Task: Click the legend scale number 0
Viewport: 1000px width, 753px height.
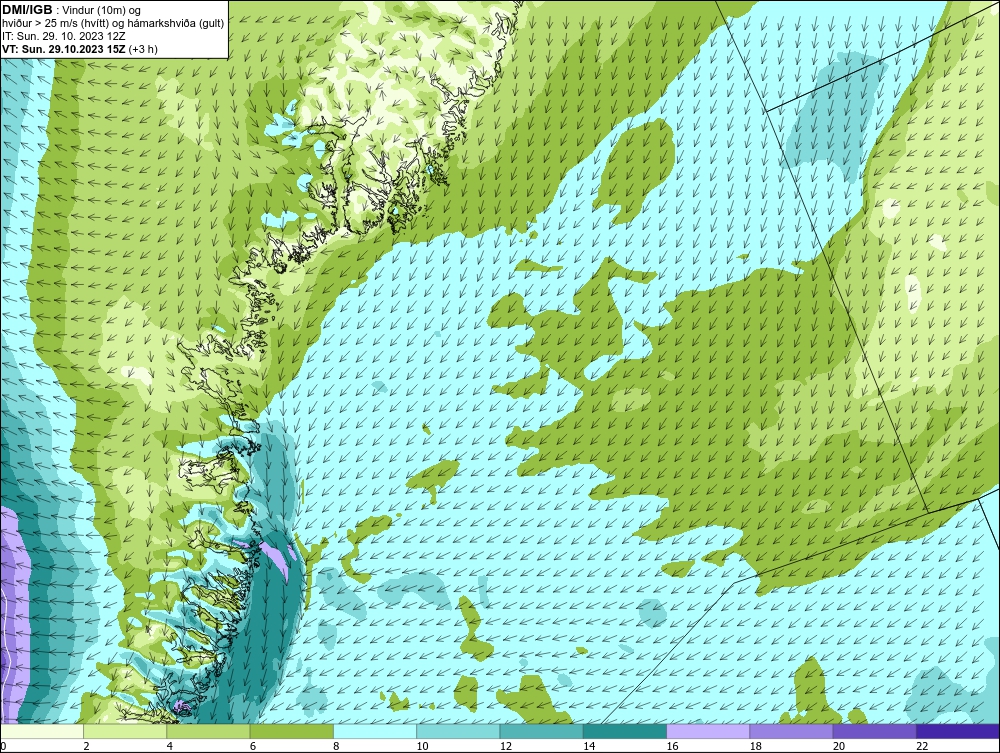Action: [3, 746]
